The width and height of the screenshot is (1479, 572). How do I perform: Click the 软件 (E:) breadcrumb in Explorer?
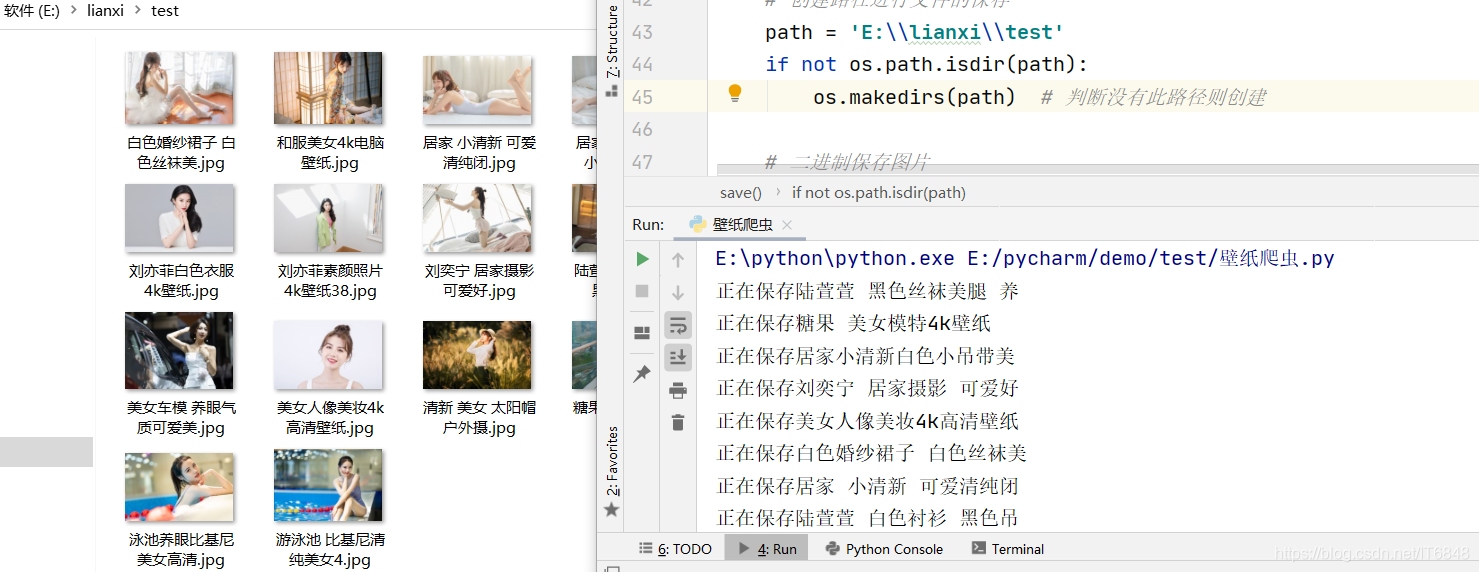coord(33,10)
